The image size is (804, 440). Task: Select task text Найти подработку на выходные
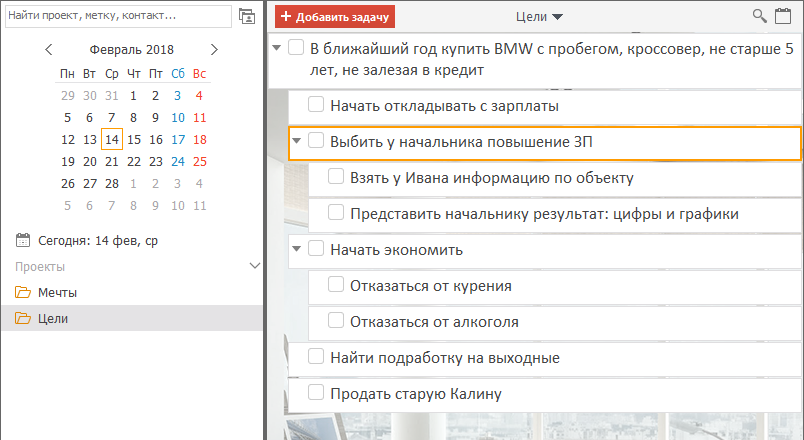tap(445, 357)
